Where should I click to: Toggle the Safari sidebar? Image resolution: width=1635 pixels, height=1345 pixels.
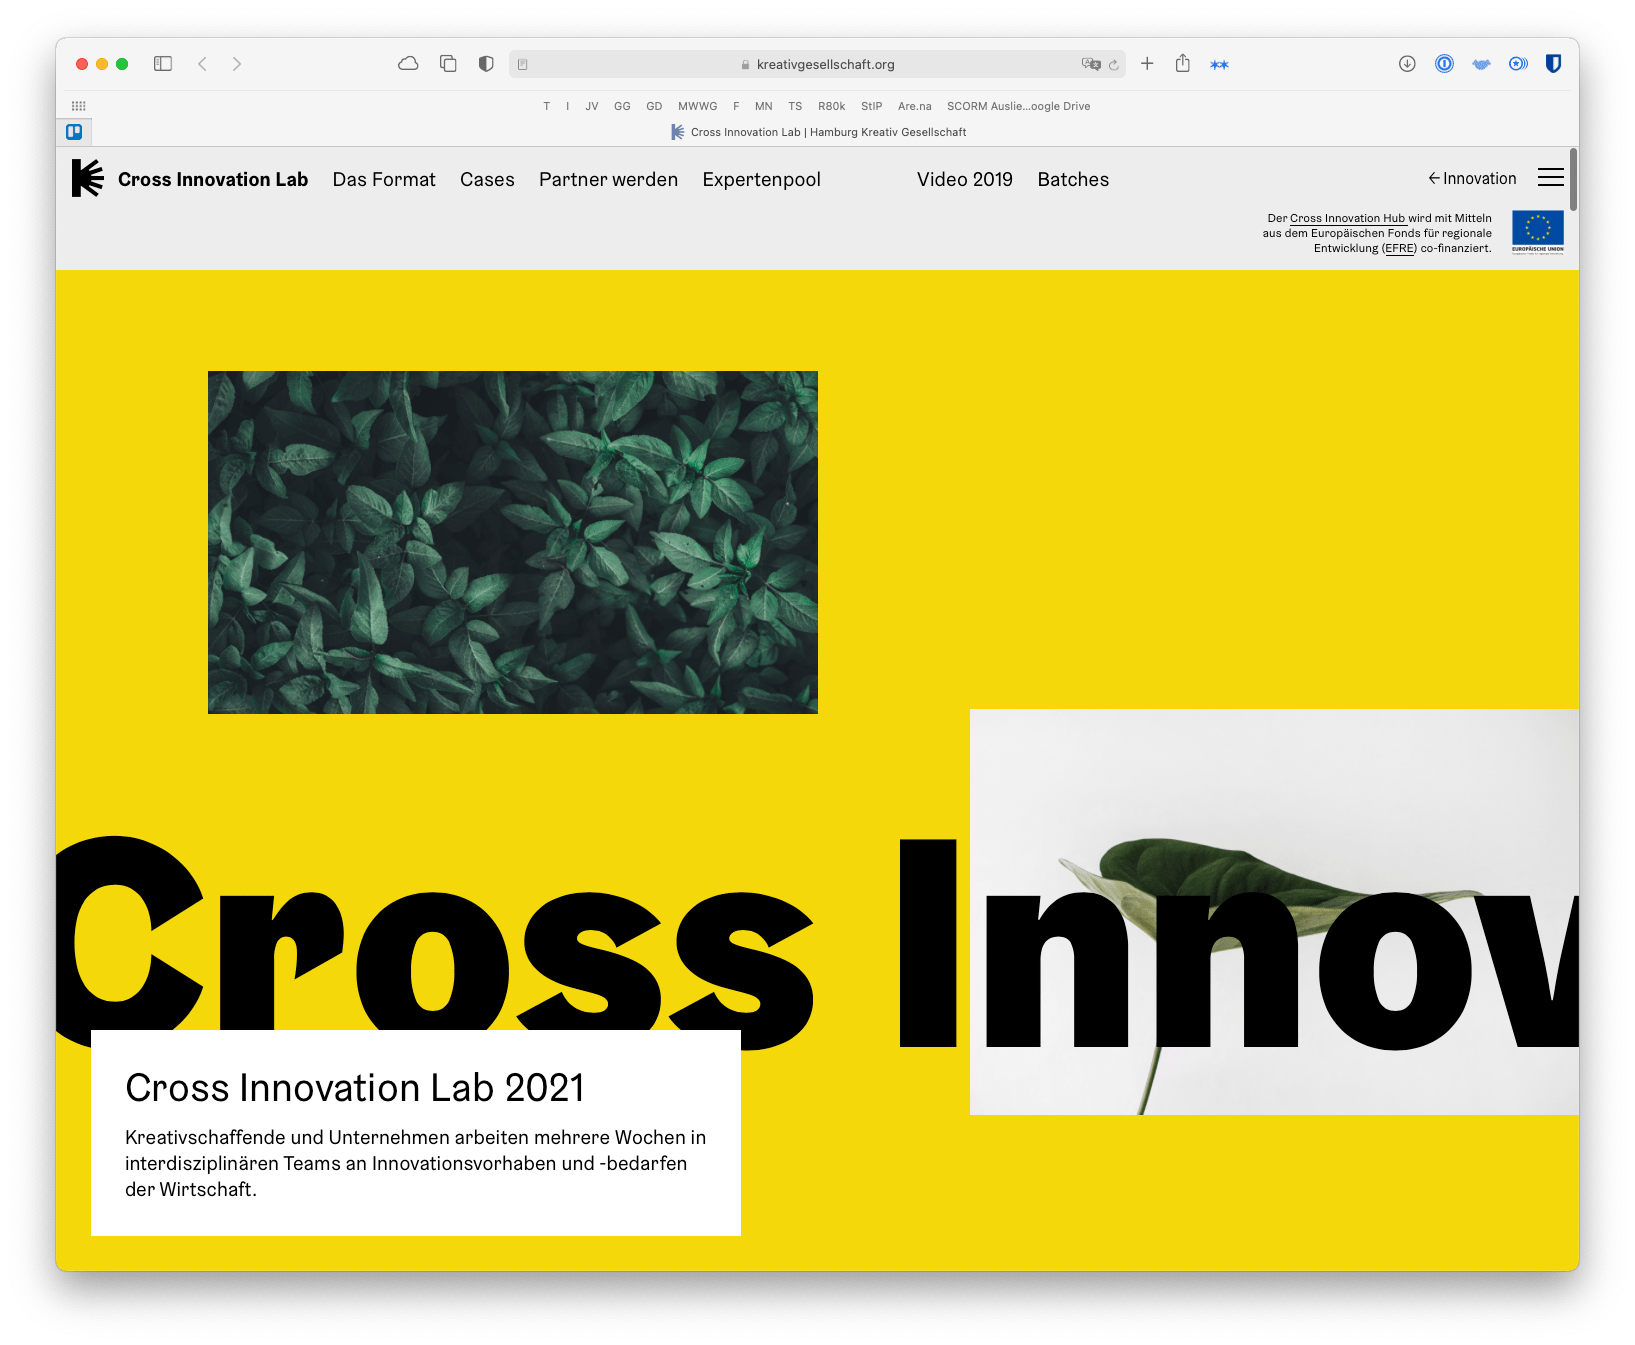163,63
